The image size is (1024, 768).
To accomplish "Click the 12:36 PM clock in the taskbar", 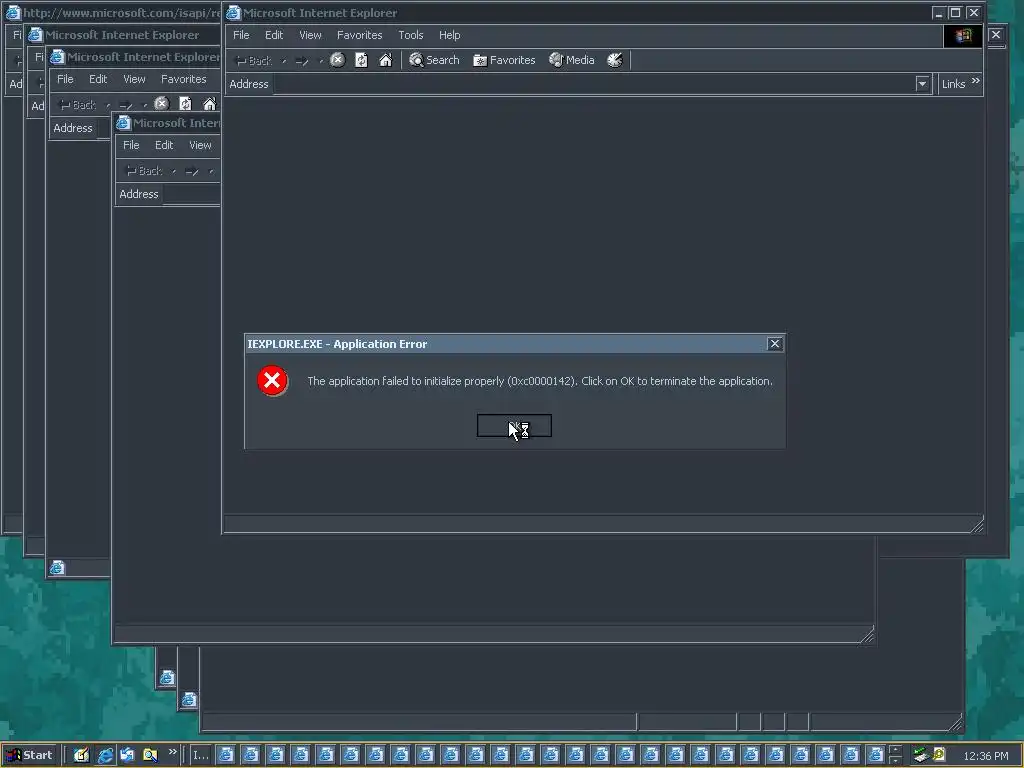I will [985, 756].
